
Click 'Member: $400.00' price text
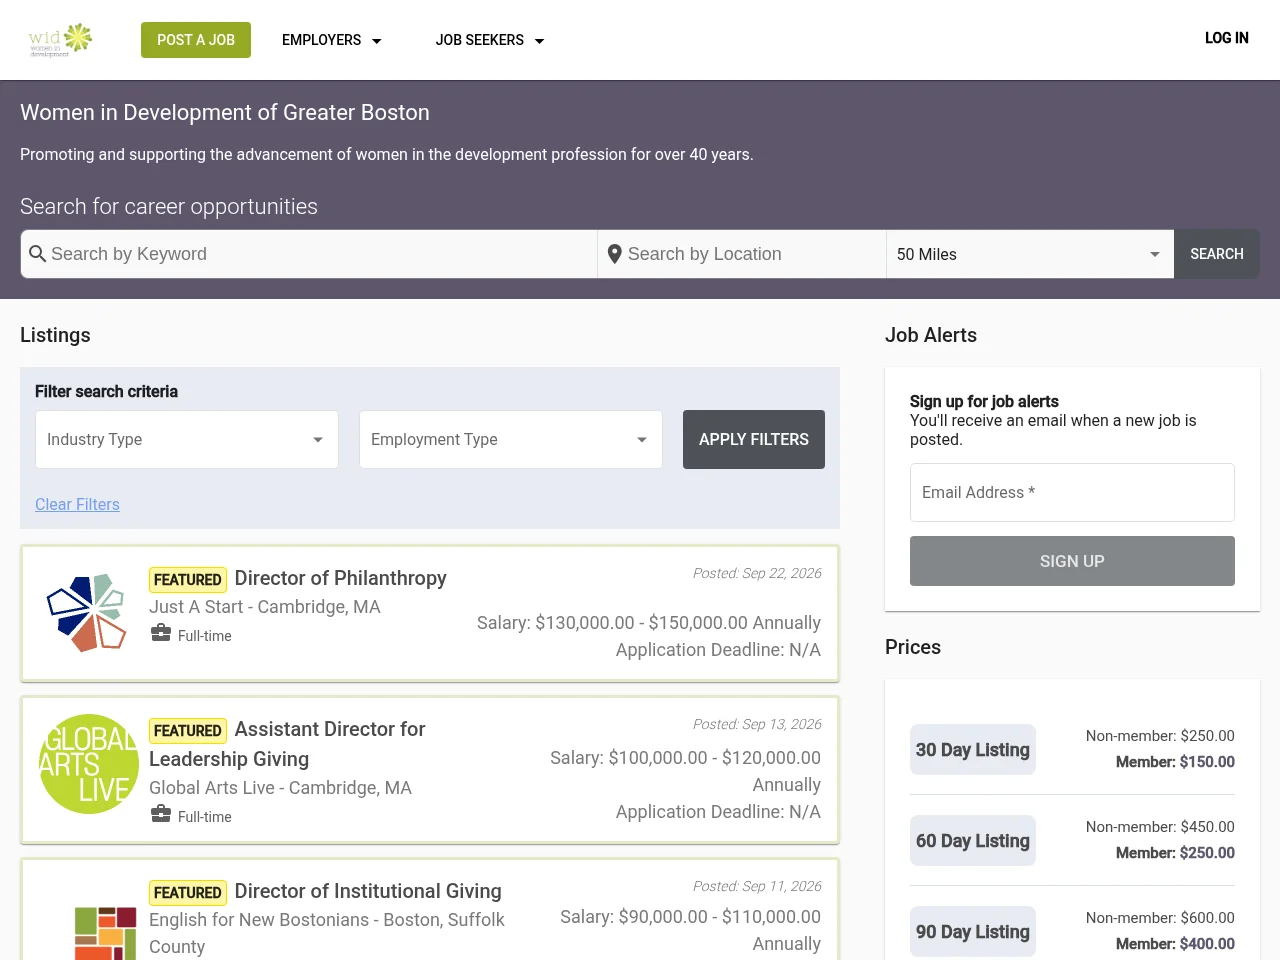(x=1175, y=944)
